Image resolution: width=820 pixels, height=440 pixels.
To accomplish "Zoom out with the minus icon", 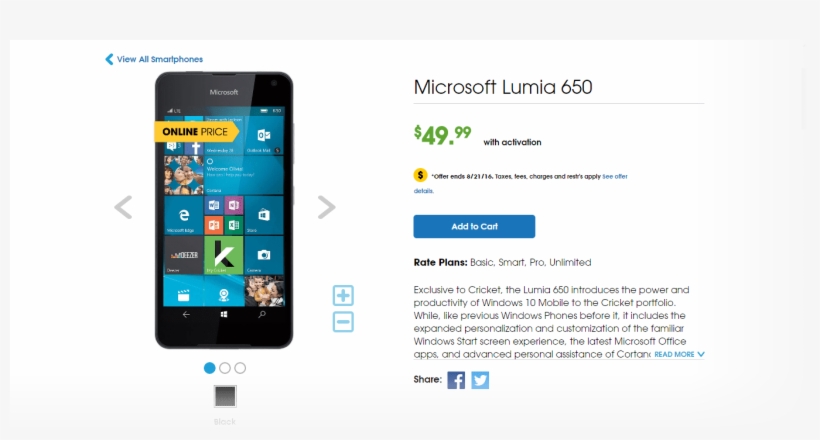I will coord(343,322).
